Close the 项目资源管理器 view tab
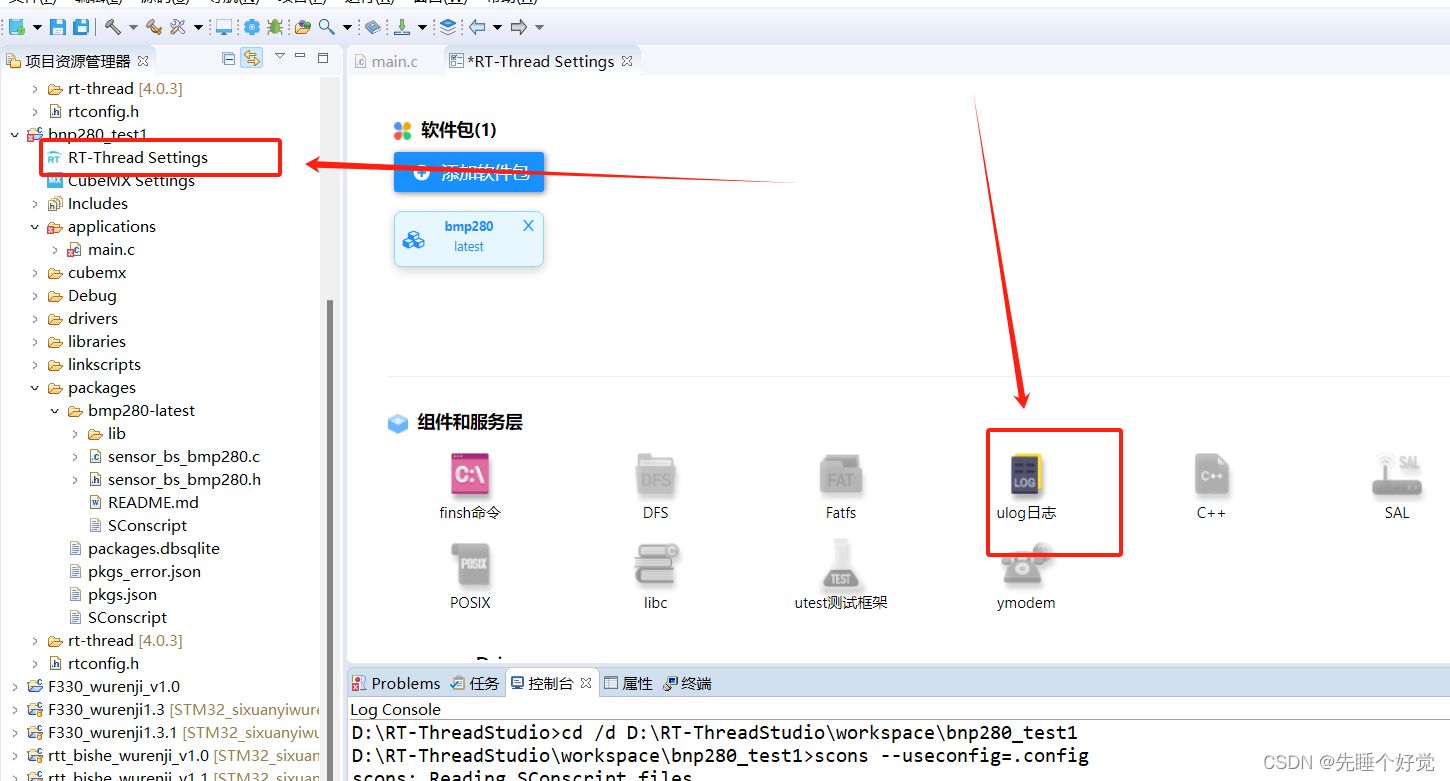The width and height of the screenshot is (1450, 781). coord(142,61)
